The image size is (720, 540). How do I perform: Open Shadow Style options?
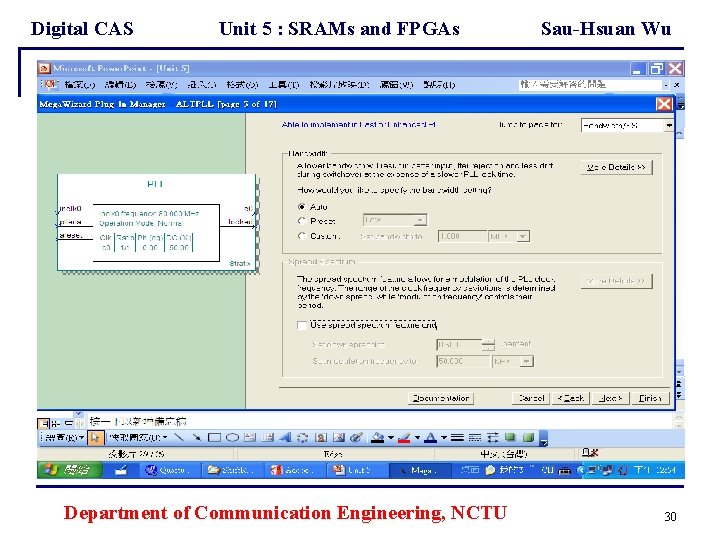[510, 438]
